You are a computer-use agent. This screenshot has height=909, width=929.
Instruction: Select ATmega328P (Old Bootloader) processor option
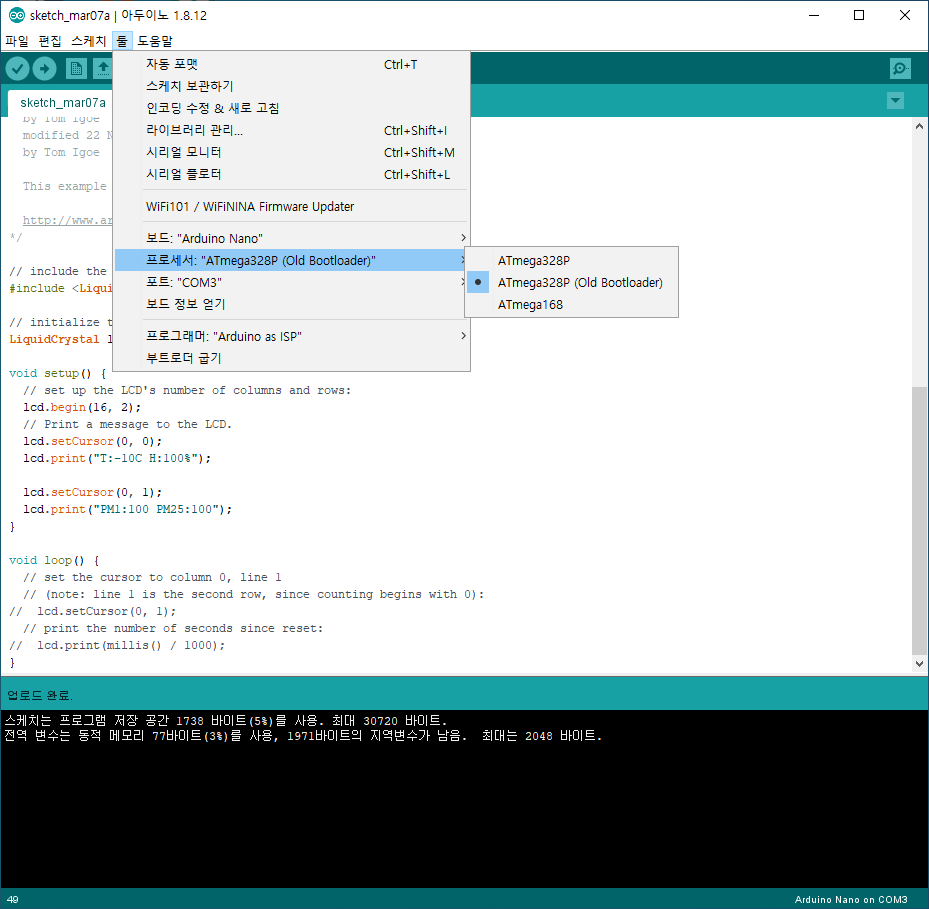[571, 282]
